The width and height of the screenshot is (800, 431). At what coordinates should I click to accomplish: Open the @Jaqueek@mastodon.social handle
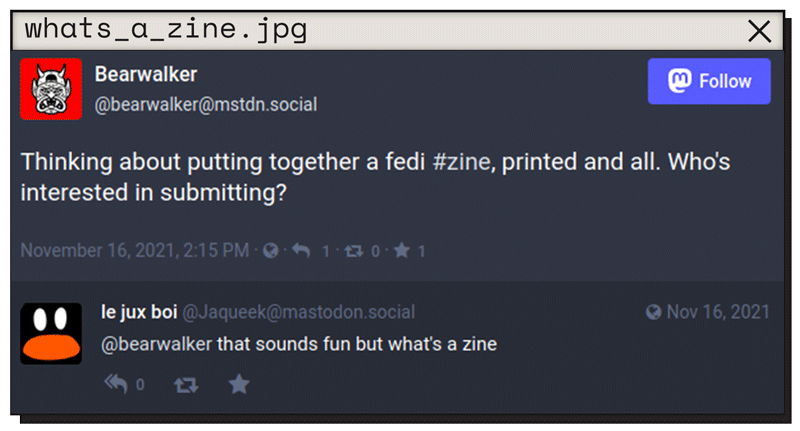[298, 312]
